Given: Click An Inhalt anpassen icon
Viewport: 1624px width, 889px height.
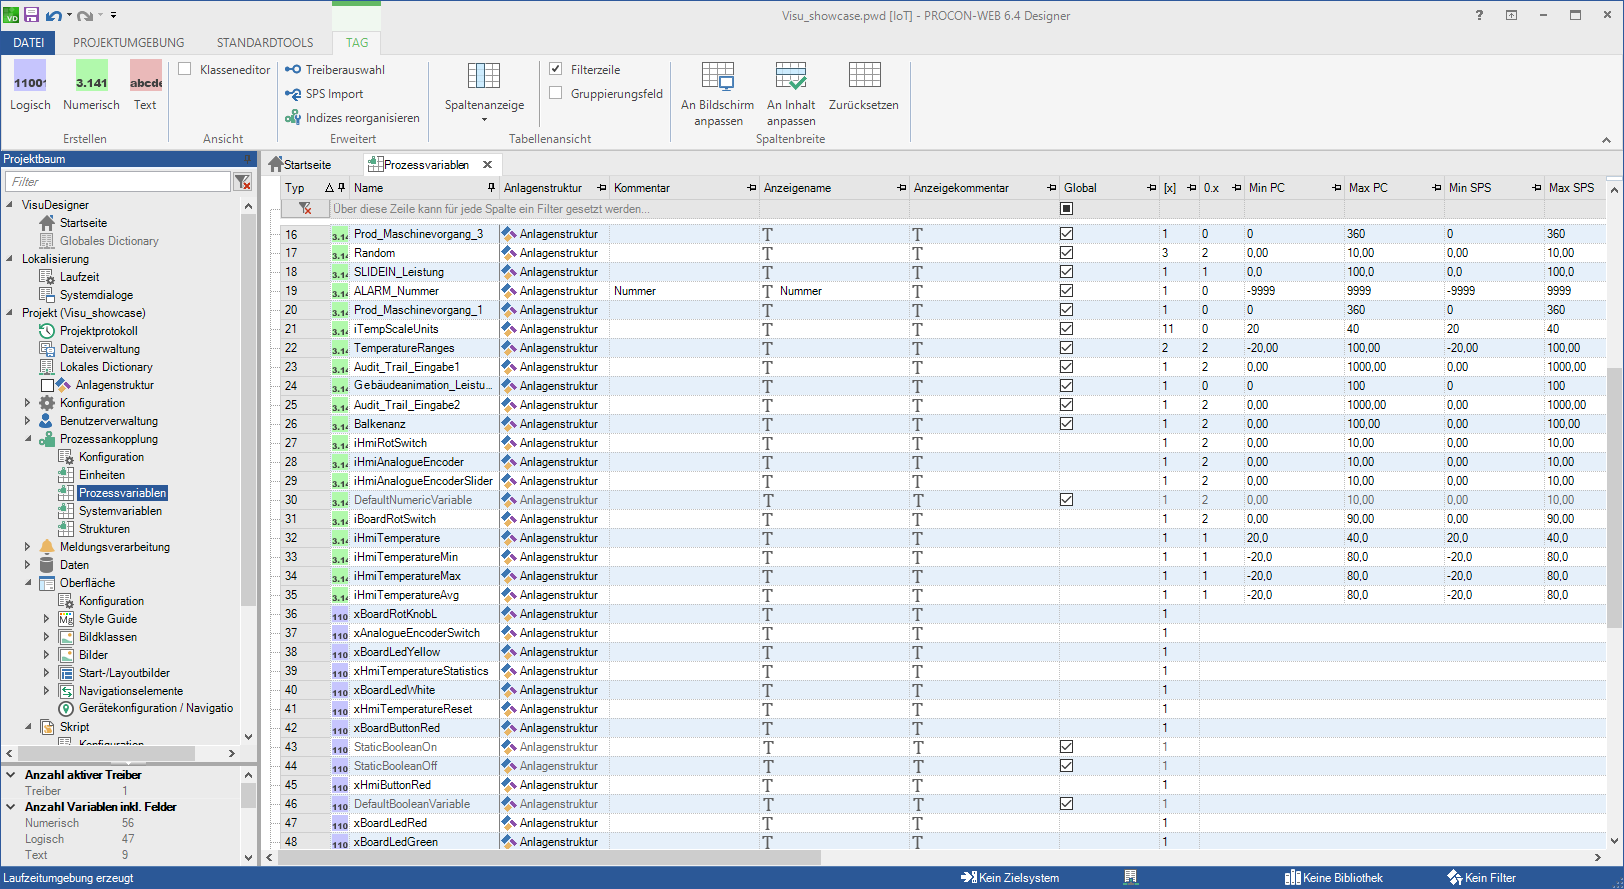Looking at the screenshot, I should pos(790,77).
